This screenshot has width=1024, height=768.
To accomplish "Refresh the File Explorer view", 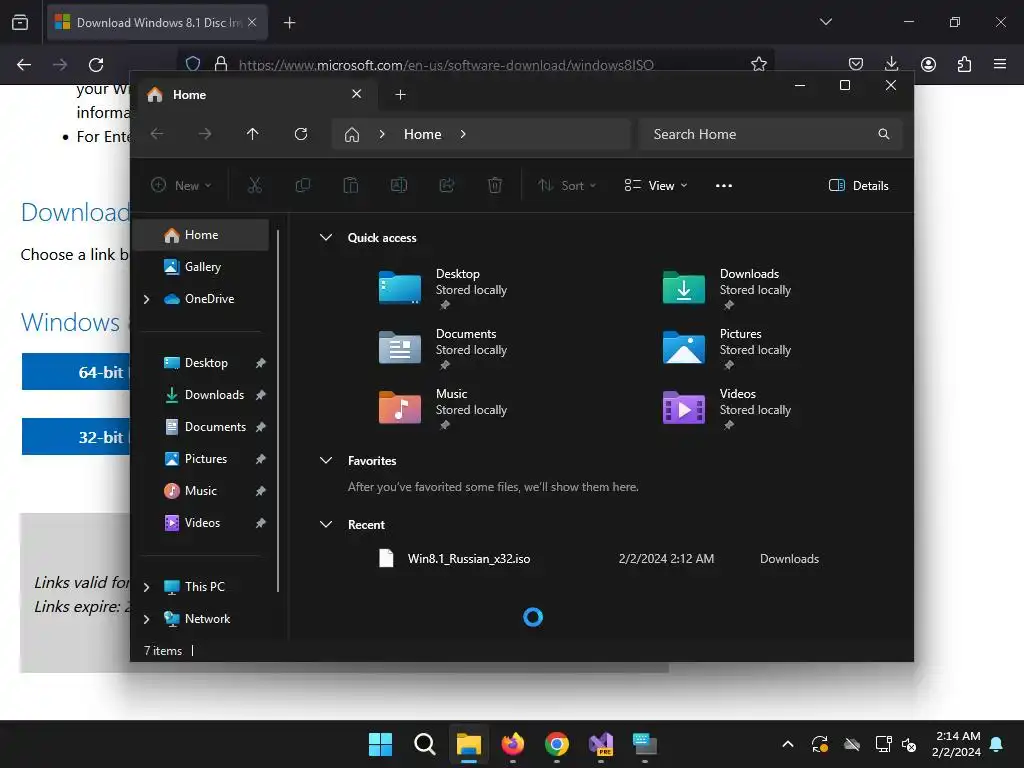I will click(301, 134).
